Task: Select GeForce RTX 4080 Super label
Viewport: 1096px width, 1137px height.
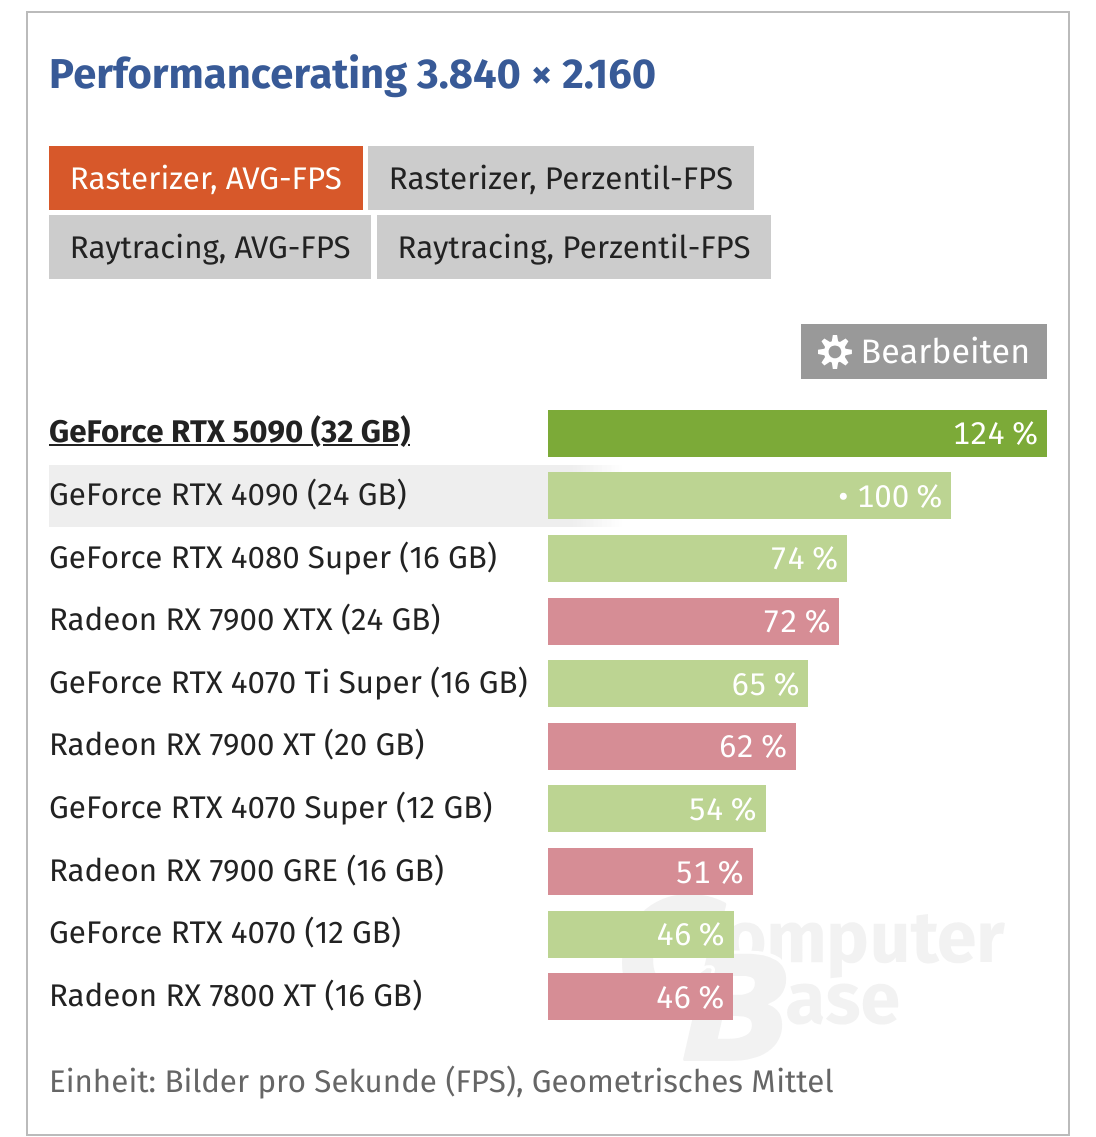Action: click(x=273, y=557)
